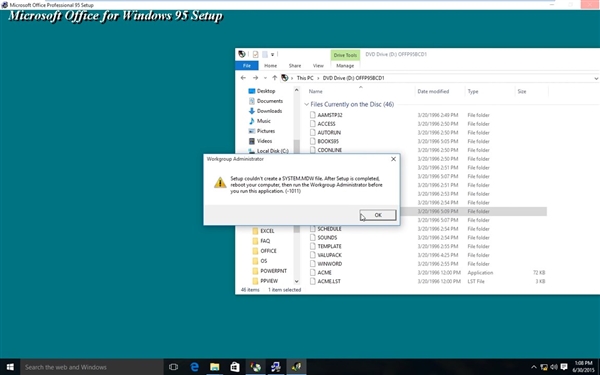Viewport: 600px width, 375px height.
Task: Click navigation pane scrollbar down arrow
Action: (297, 281)
